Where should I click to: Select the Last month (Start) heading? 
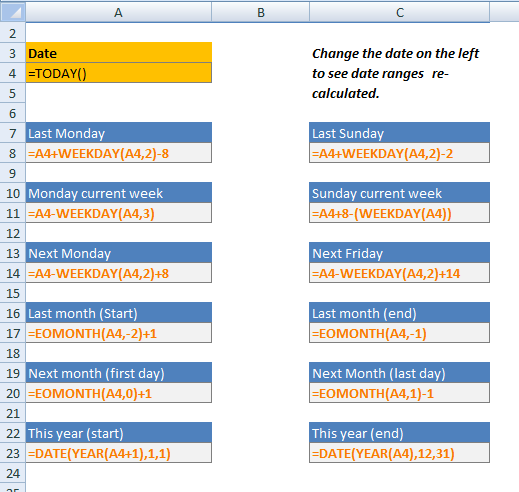tap(119, 313)
